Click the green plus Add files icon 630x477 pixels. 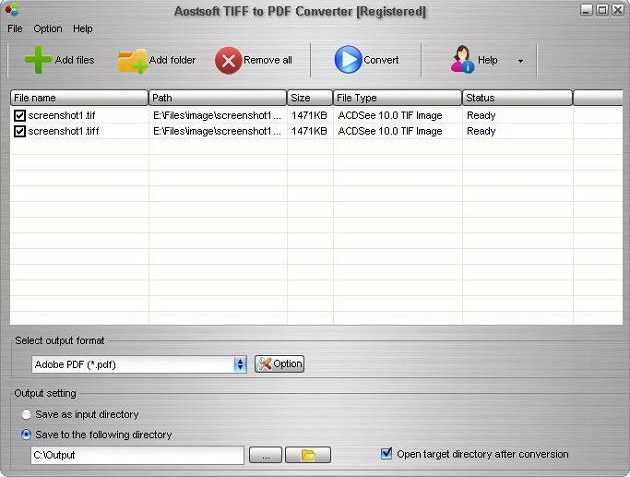coord(38,60)
